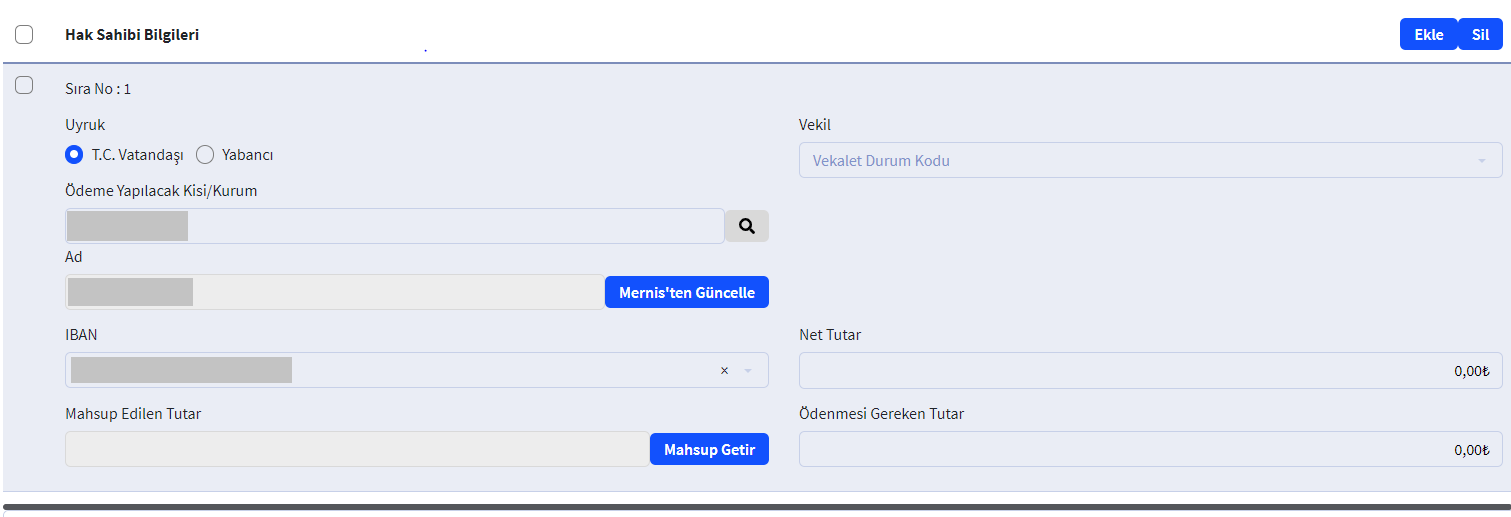
Task: Click the magnifier search icon
Action: tap(746, 226)
